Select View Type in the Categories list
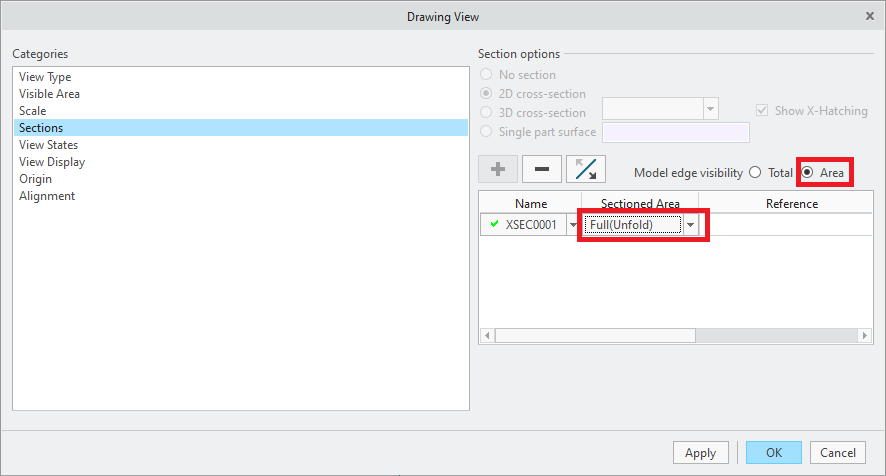886x476 pixels. tap(45, 77)
